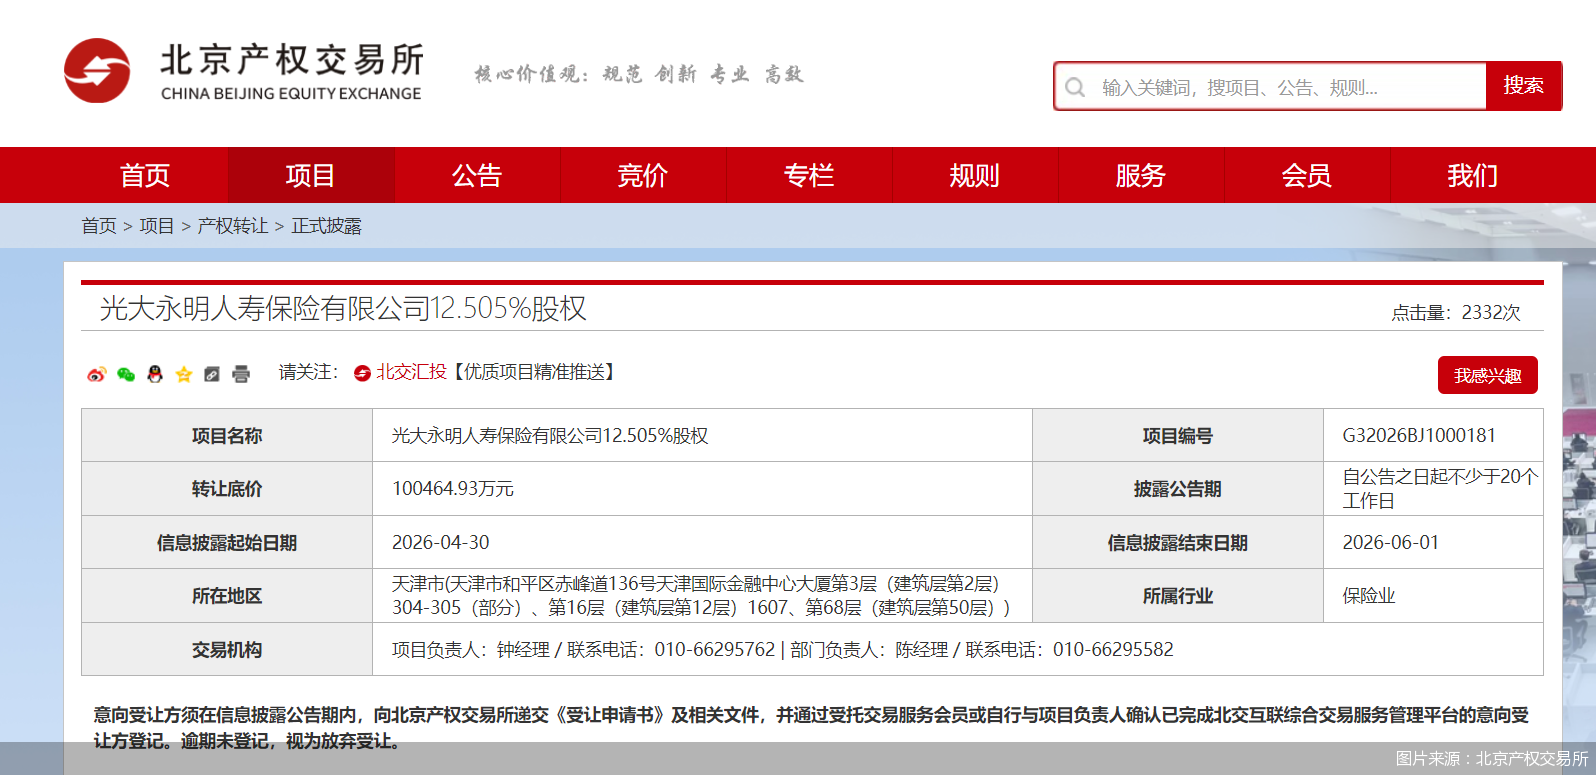Image resolution: width=1596 pixels, height=775 pixels.
Task: Click the project number G32026BJ1000181
Action: click(1419, 435)
